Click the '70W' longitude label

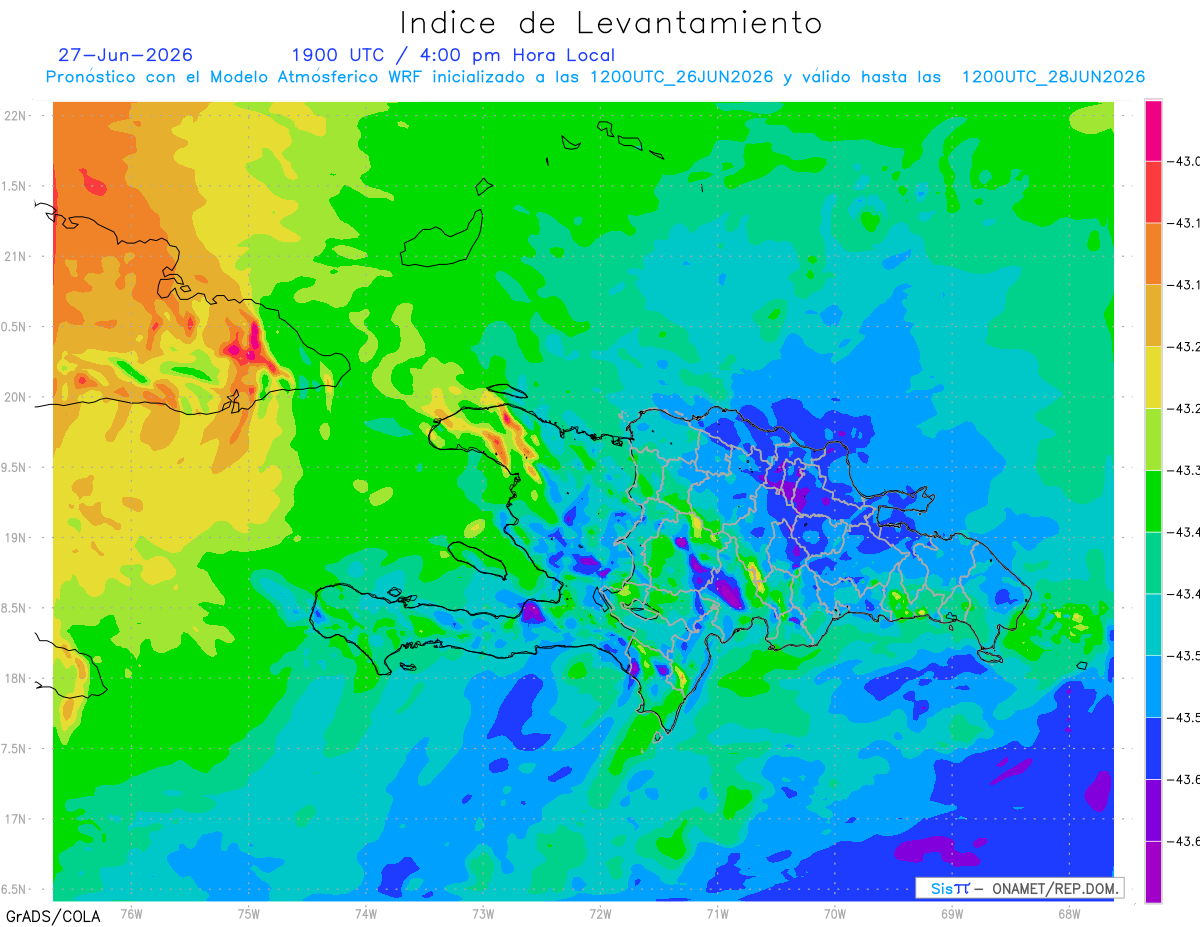835,913
